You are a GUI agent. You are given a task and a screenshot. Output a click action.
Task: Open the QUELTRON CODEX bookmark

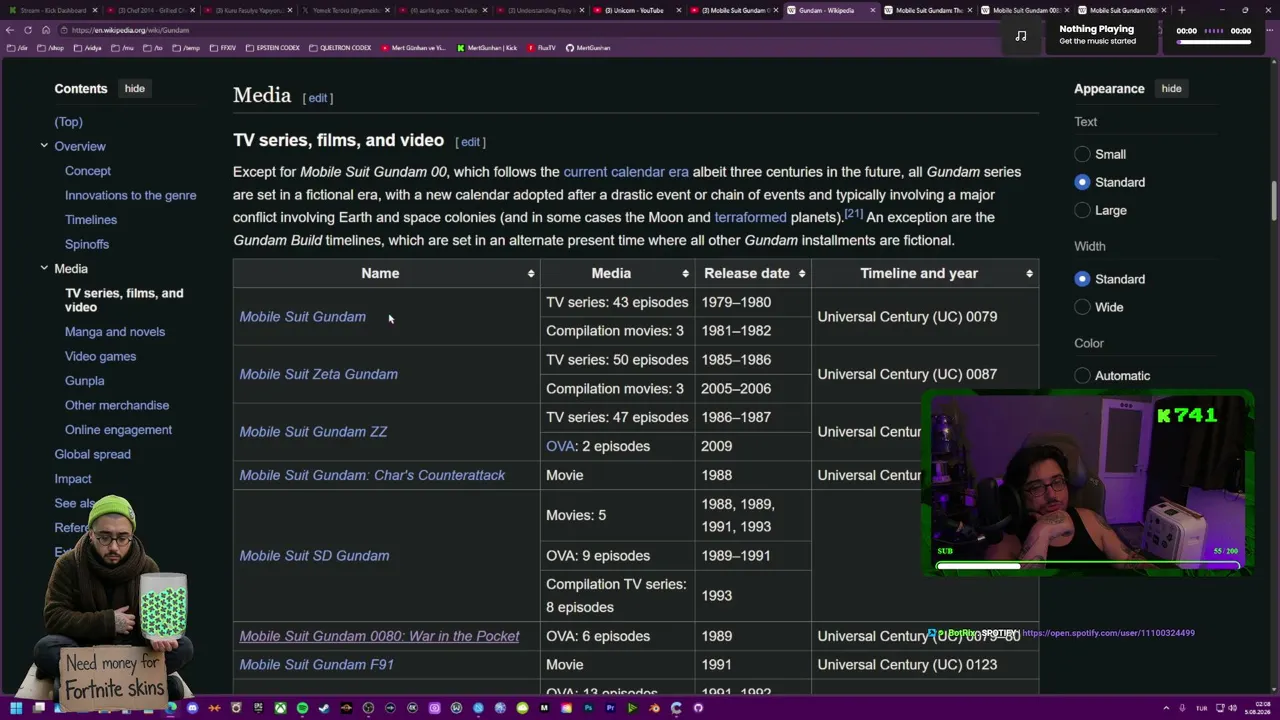pos(340,48)
